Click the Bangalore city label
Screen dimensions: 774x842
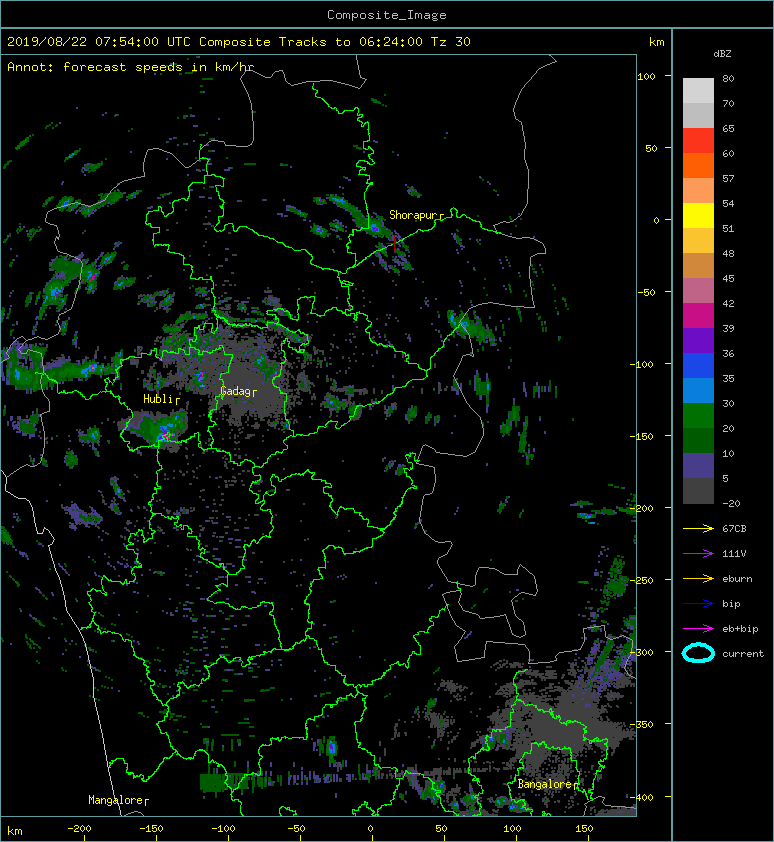tap(545, 784)
